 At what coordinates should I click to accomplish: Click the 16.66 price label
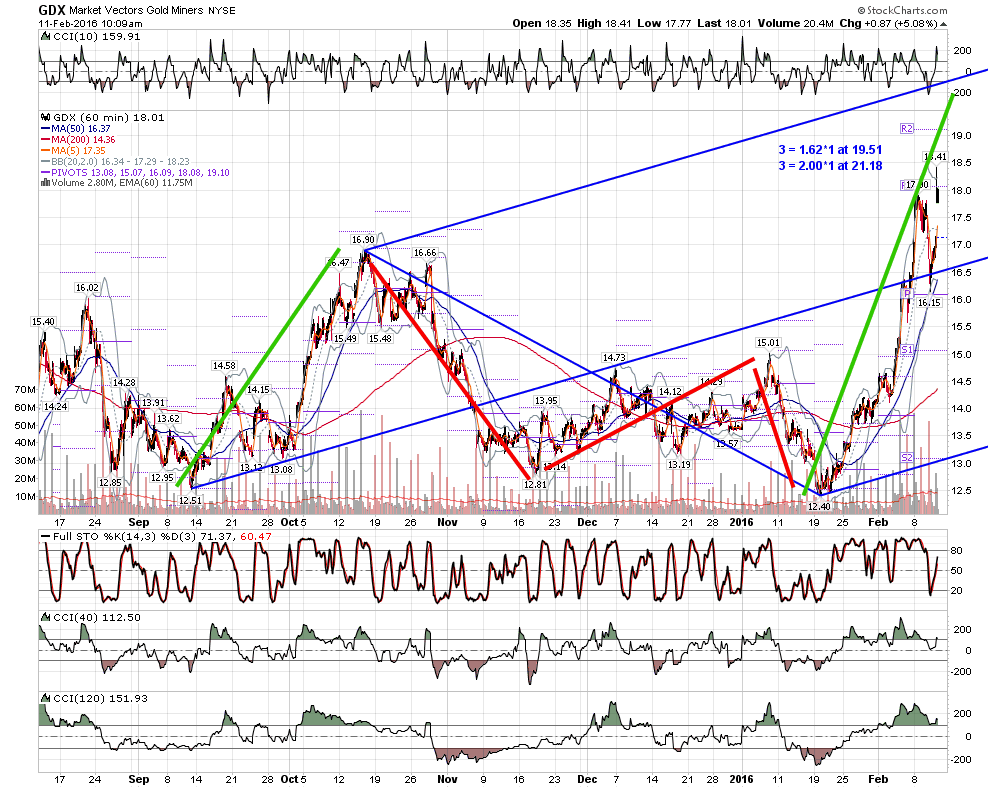[x=425, y=253]
